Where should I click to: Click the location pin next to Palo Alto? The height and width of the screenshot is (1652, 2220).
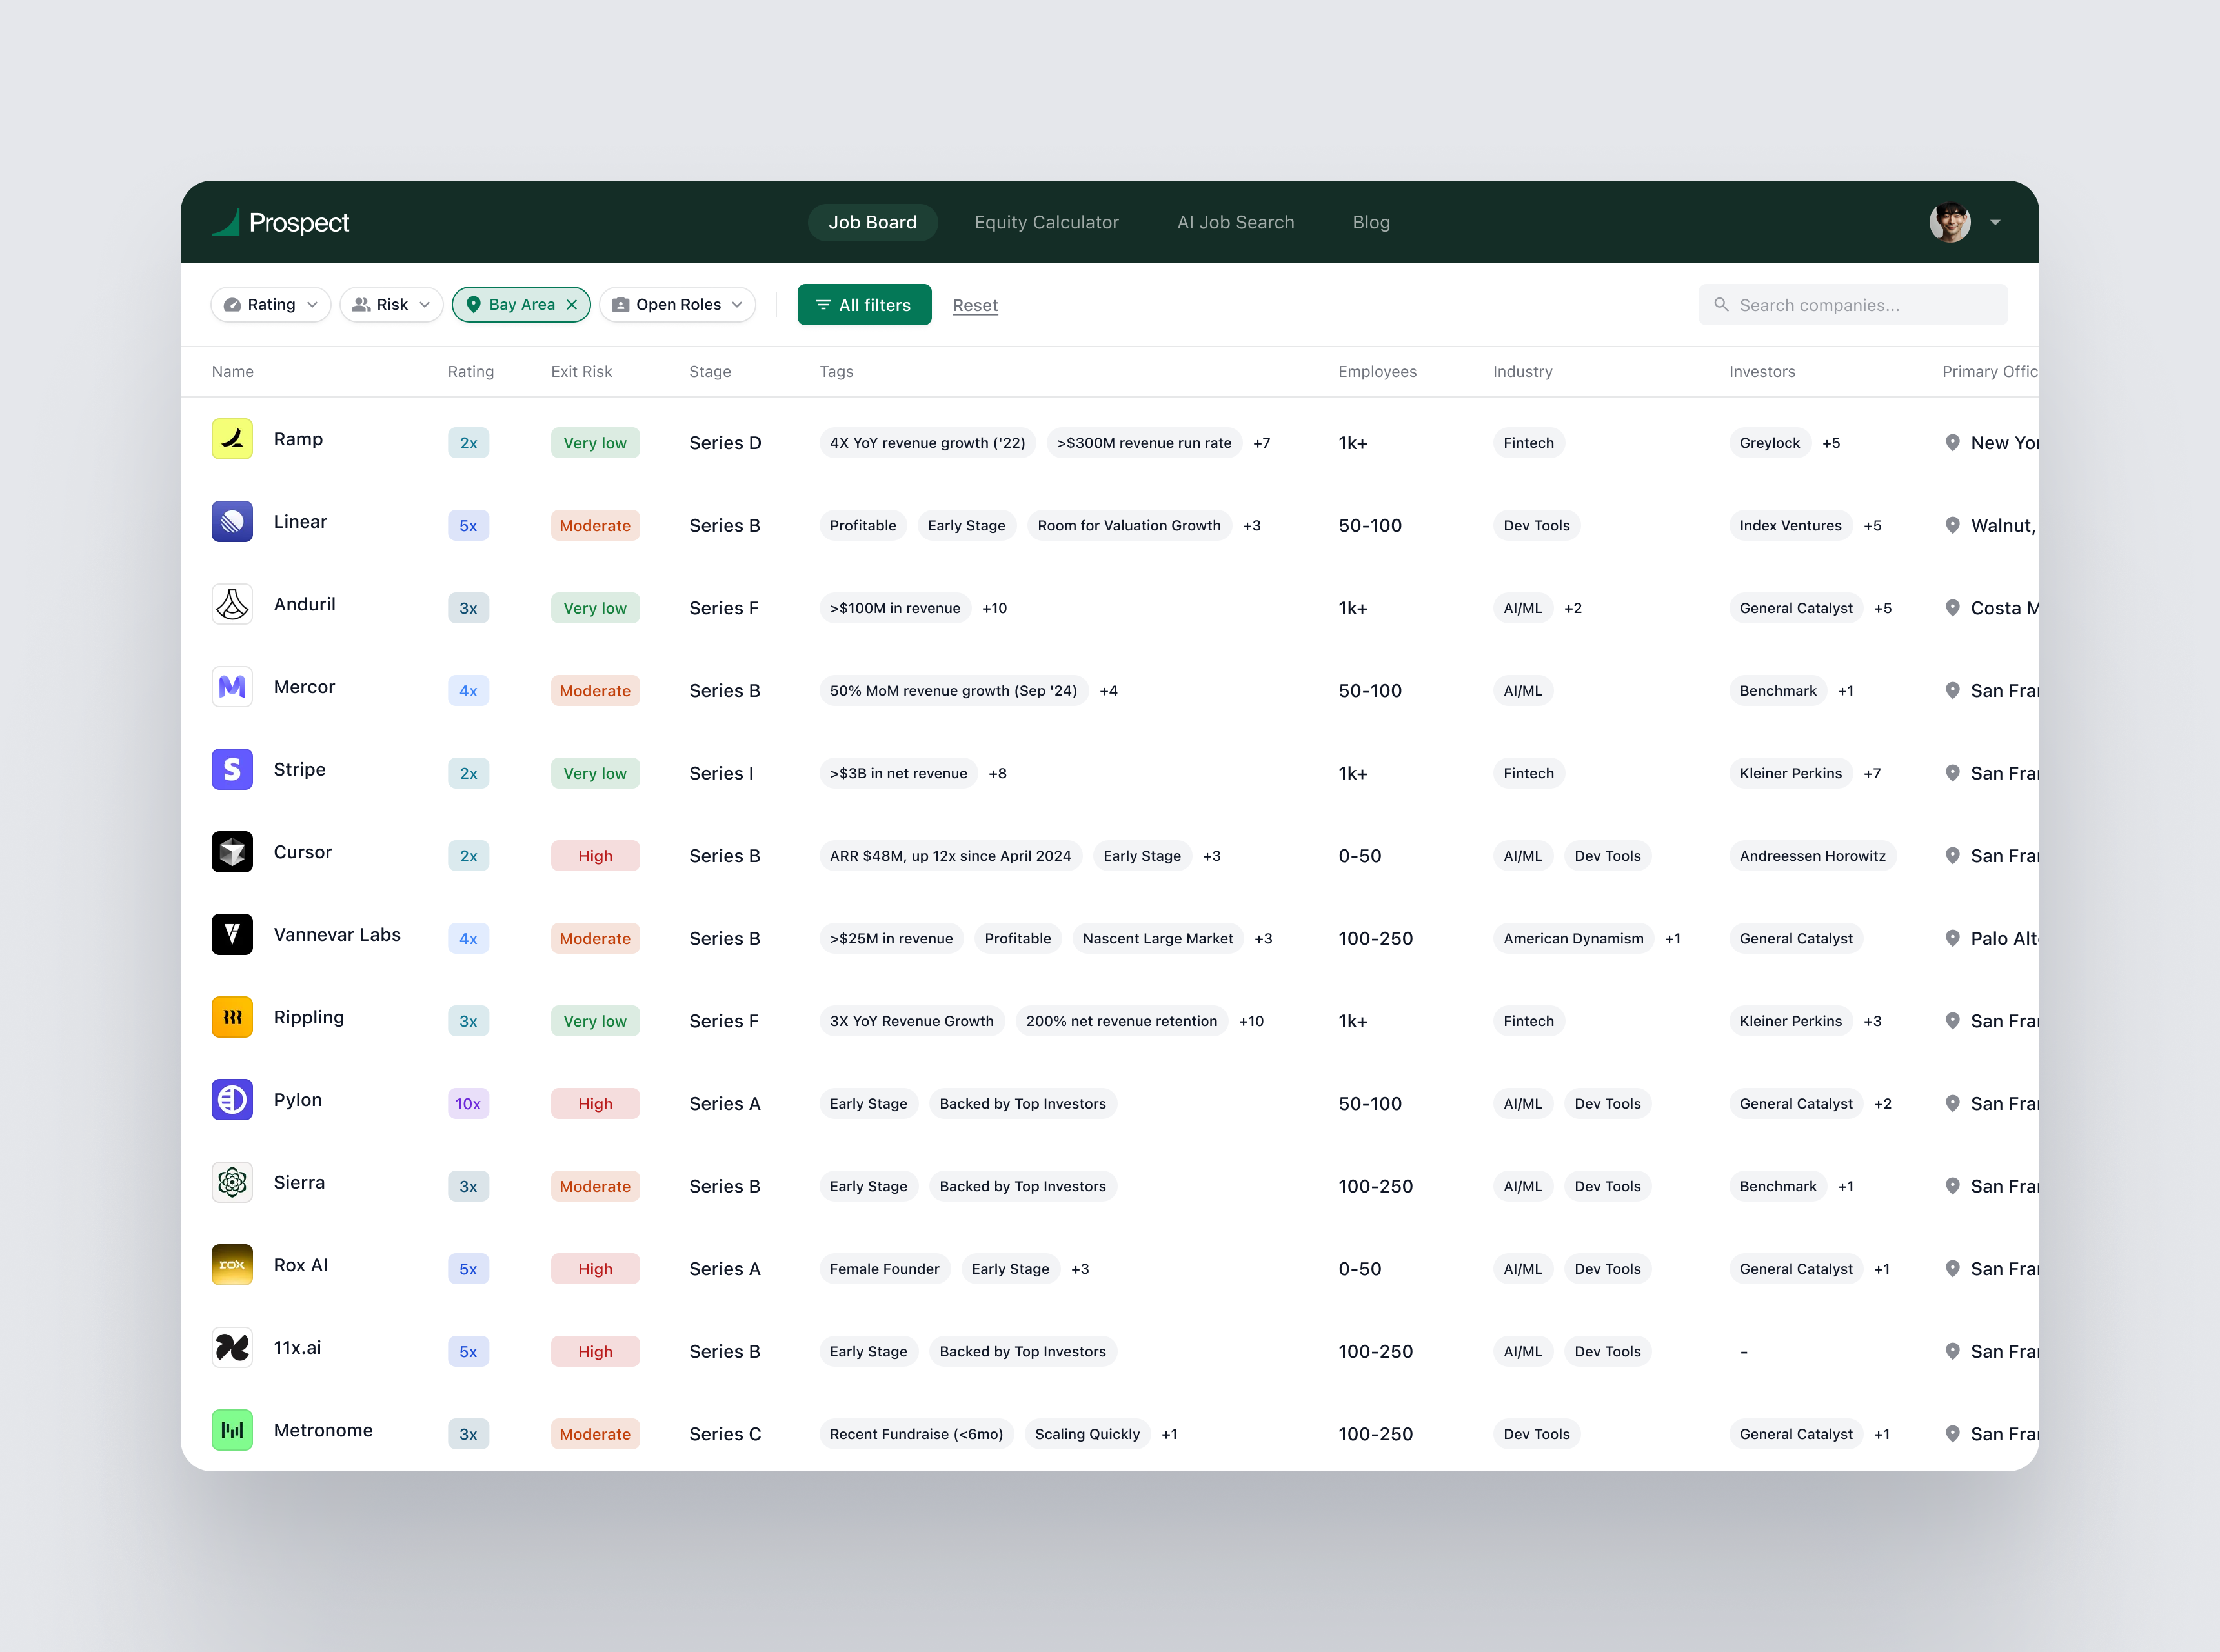pos(1954,938)
